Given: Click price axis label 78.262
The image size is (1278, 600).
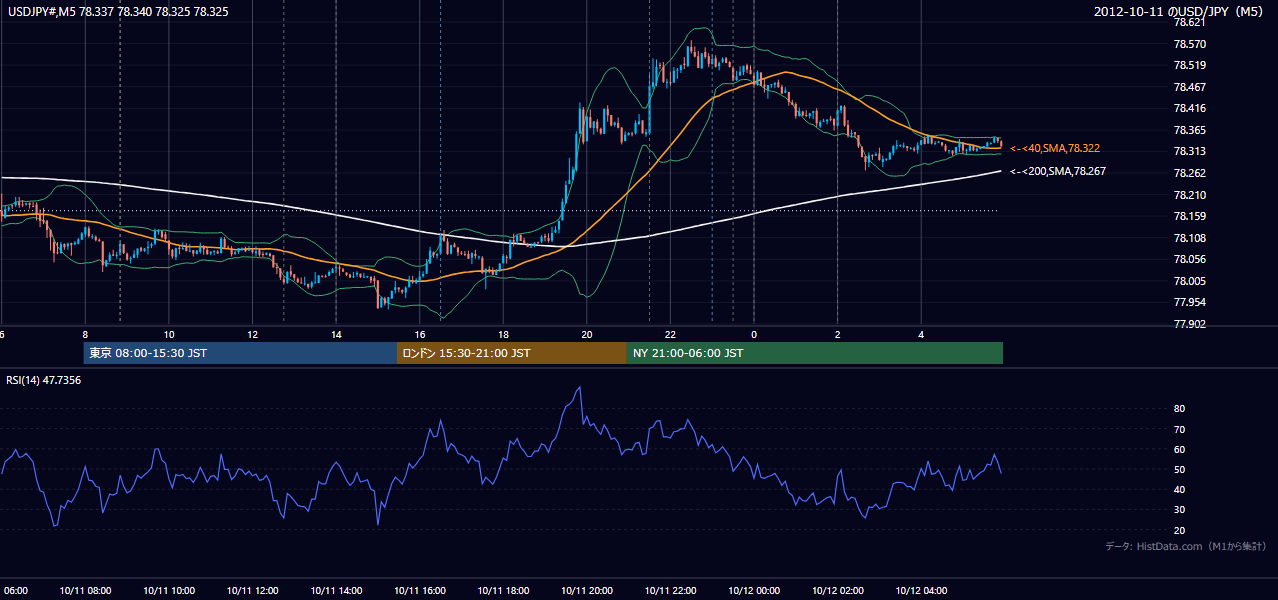Looking at the screenshot, I should pyautogui.click(x=1189, y=173).
